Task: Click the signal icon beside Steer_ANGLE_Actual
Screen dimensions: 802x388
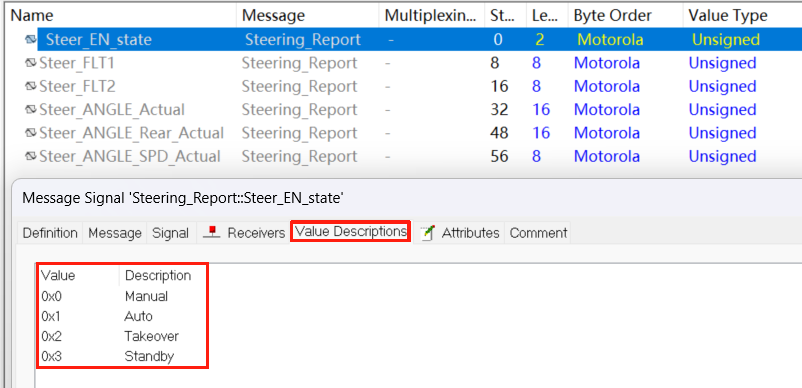Action: click(31, 109)
